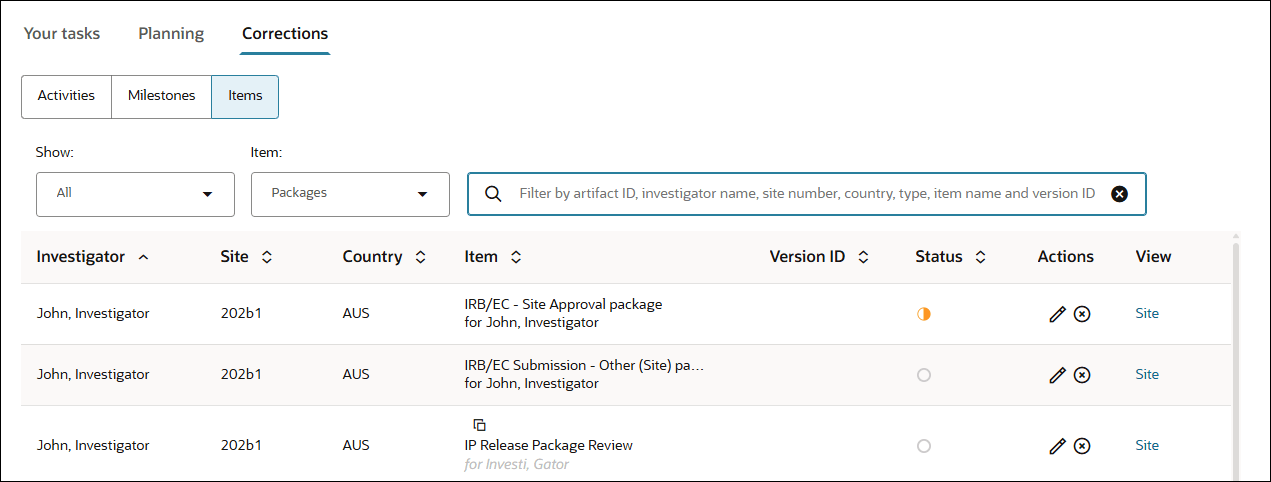The height and width of the screenshot is (482, 1271).
Task: Select the Activities segment
Action: pos(66,97)
